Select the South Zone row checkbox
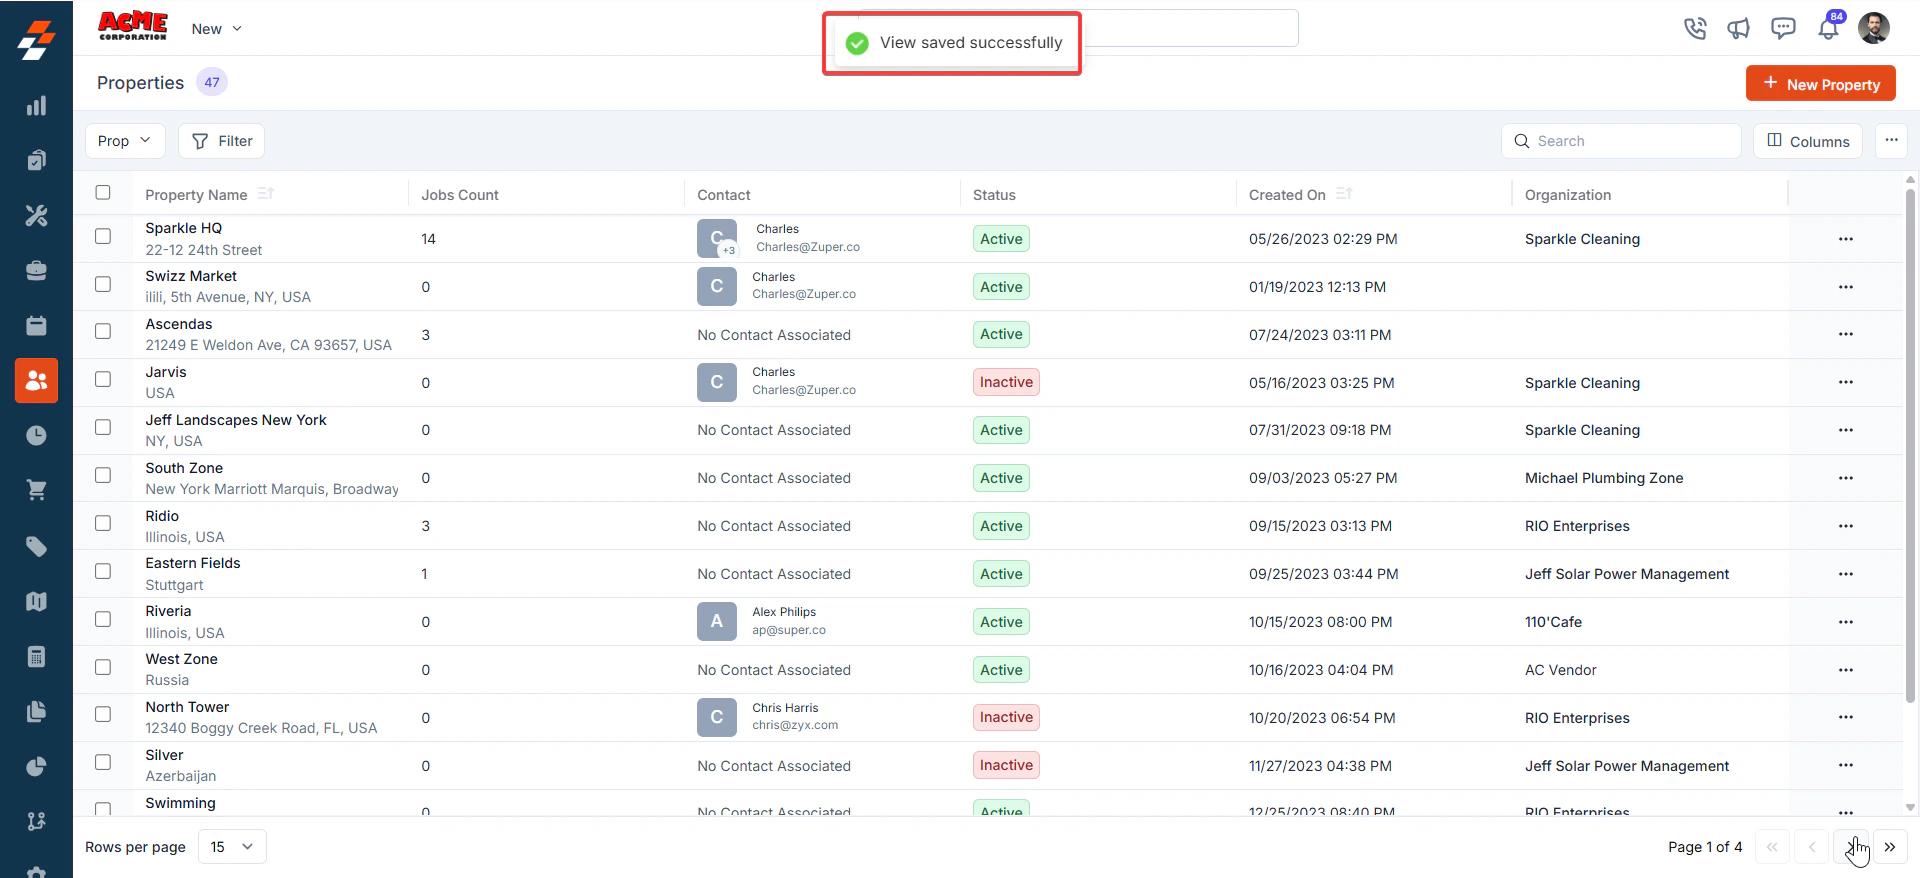1920x878 pixels. 103,475
